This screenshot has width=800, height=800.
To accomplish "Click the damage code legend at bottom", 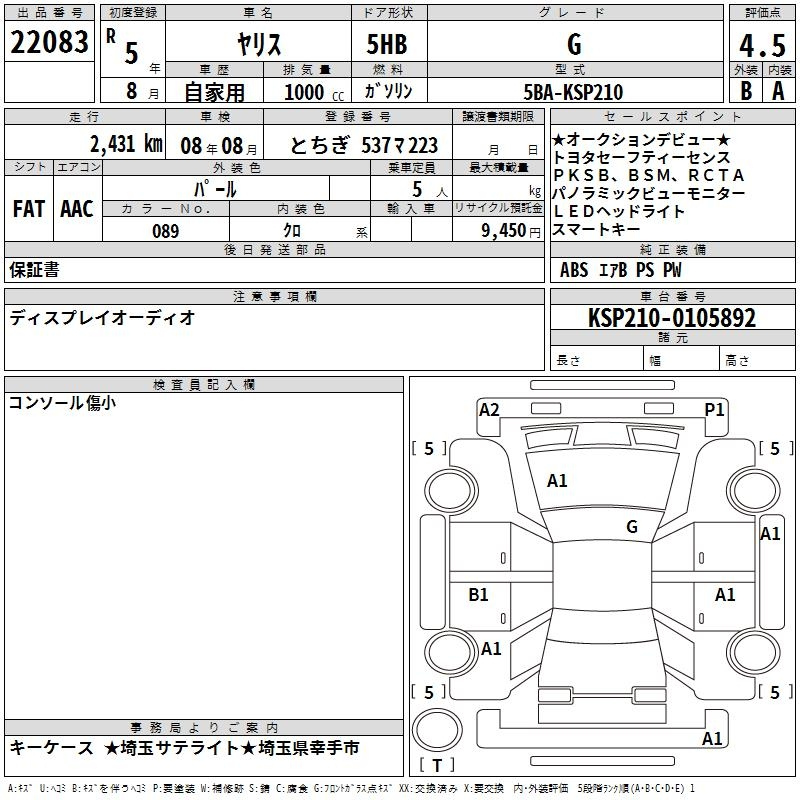I will 351,788.
